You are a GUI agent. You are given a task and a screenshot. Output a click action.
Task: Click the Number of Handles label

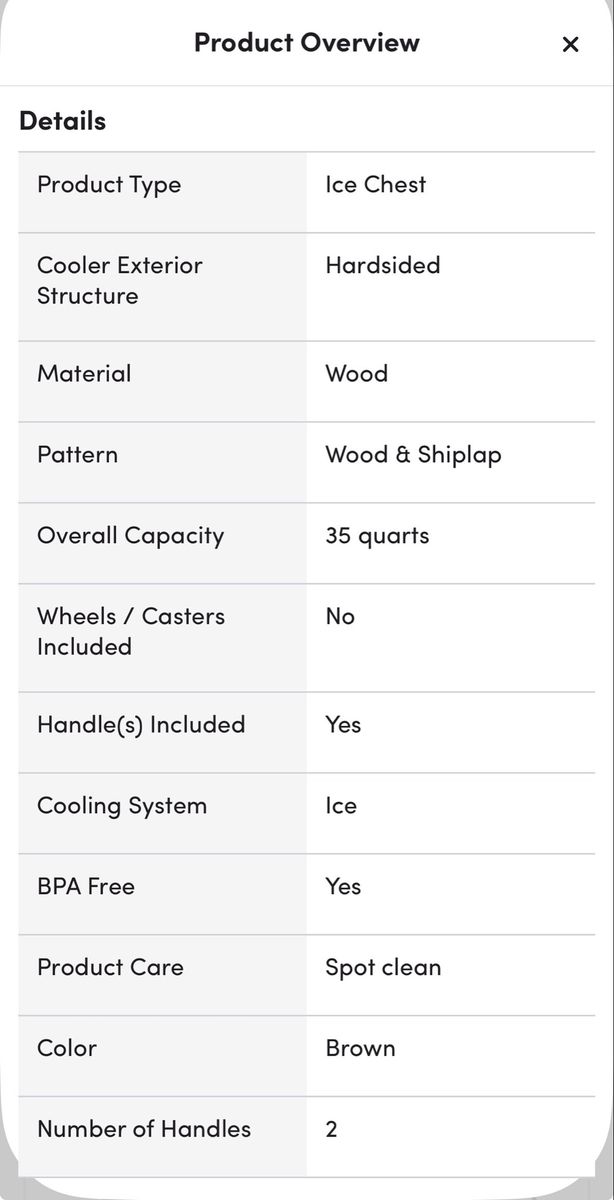coord(144,1130)
